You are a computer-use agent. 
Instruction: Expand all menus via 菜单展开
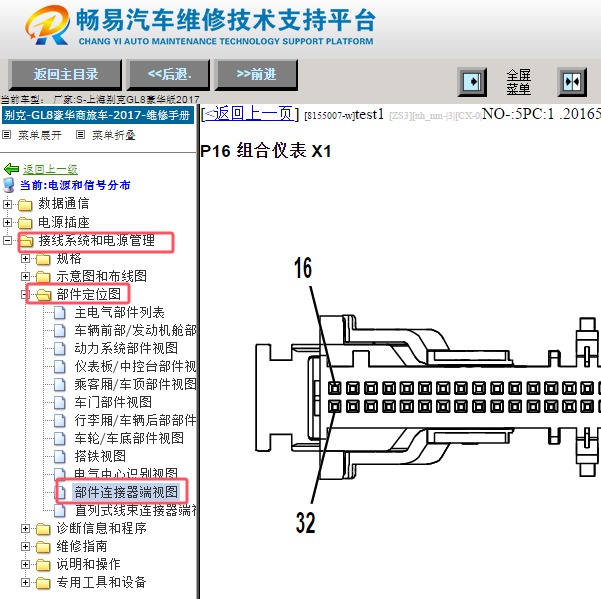pos(40,135)
